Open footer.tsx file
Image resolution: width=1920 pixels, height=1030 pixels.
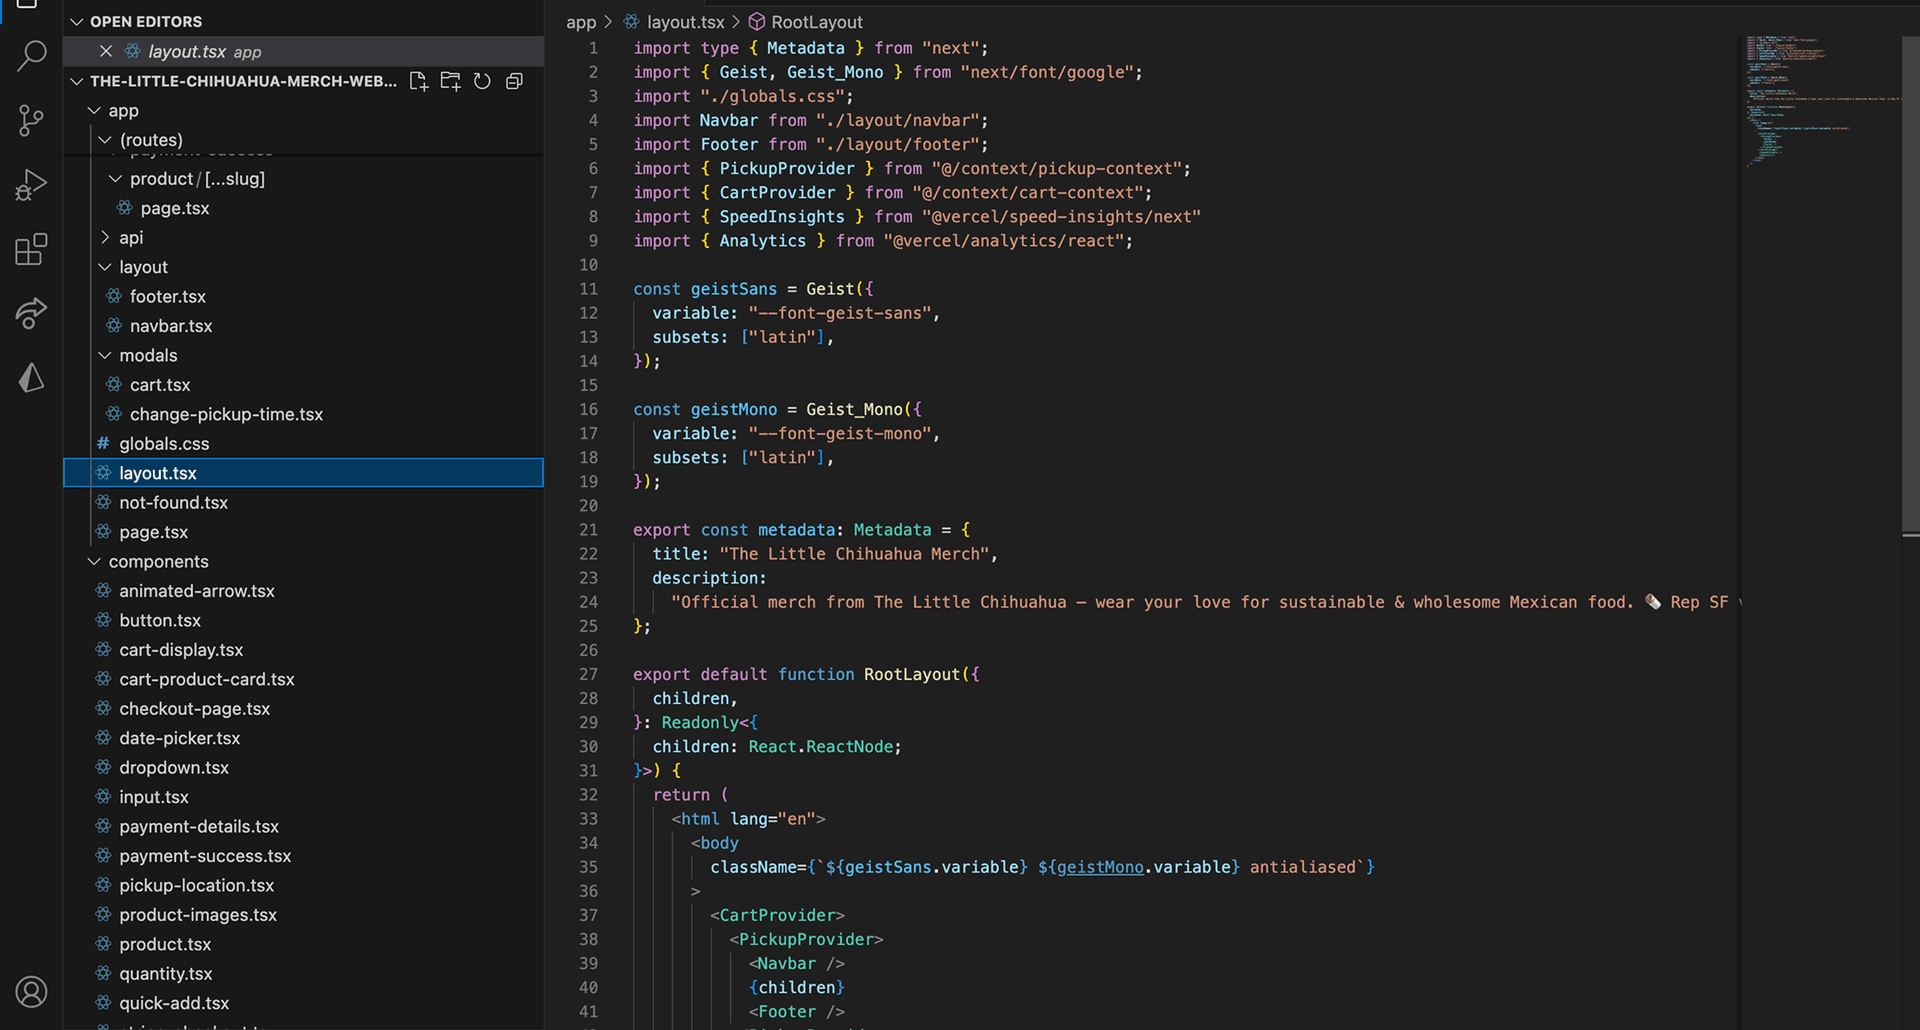click(304, 297)
